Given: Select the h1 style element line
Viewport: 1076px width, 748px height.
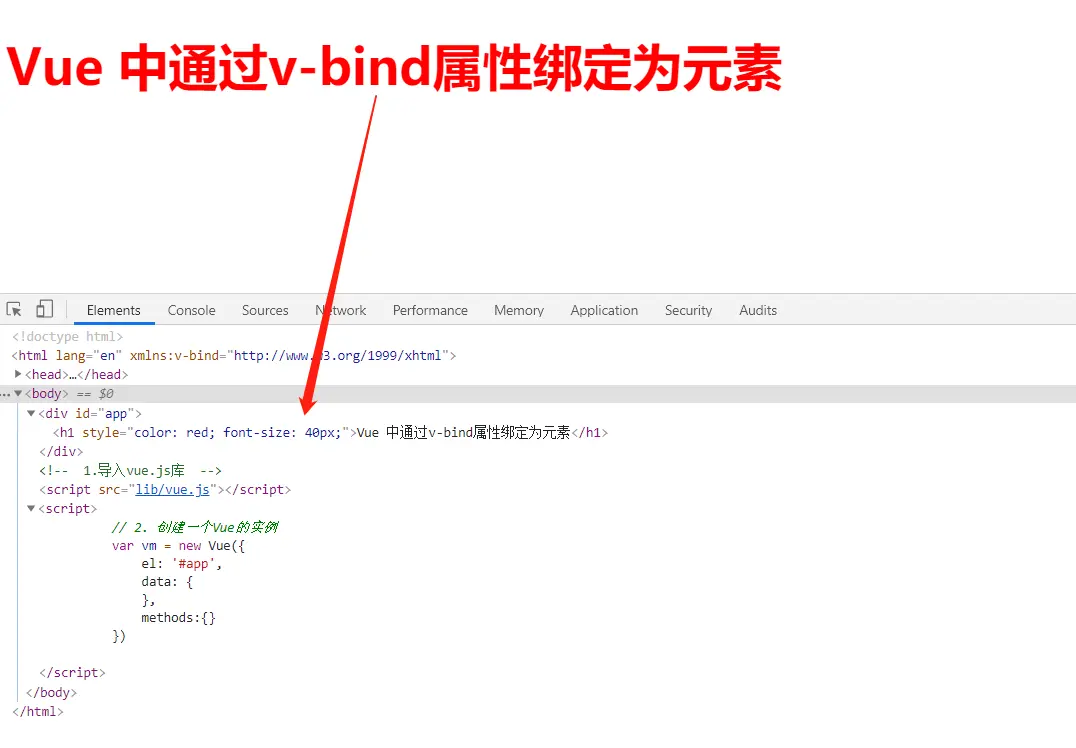Looking at the screenshot, I should [331, 432].
